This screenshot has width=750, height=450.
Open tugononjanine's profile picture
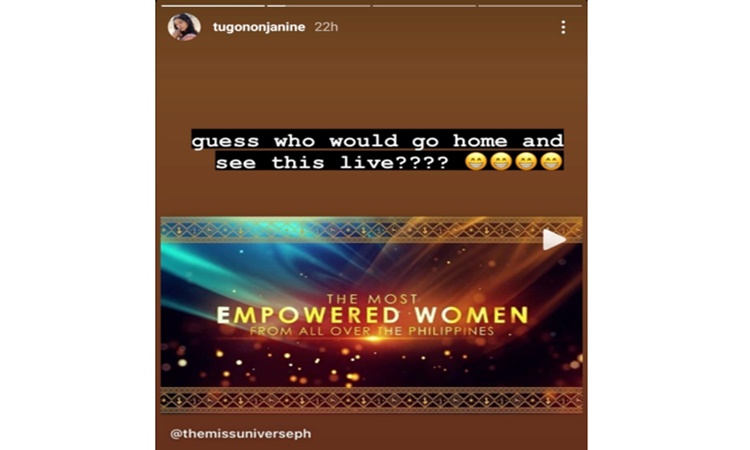(x=184, y=27)
